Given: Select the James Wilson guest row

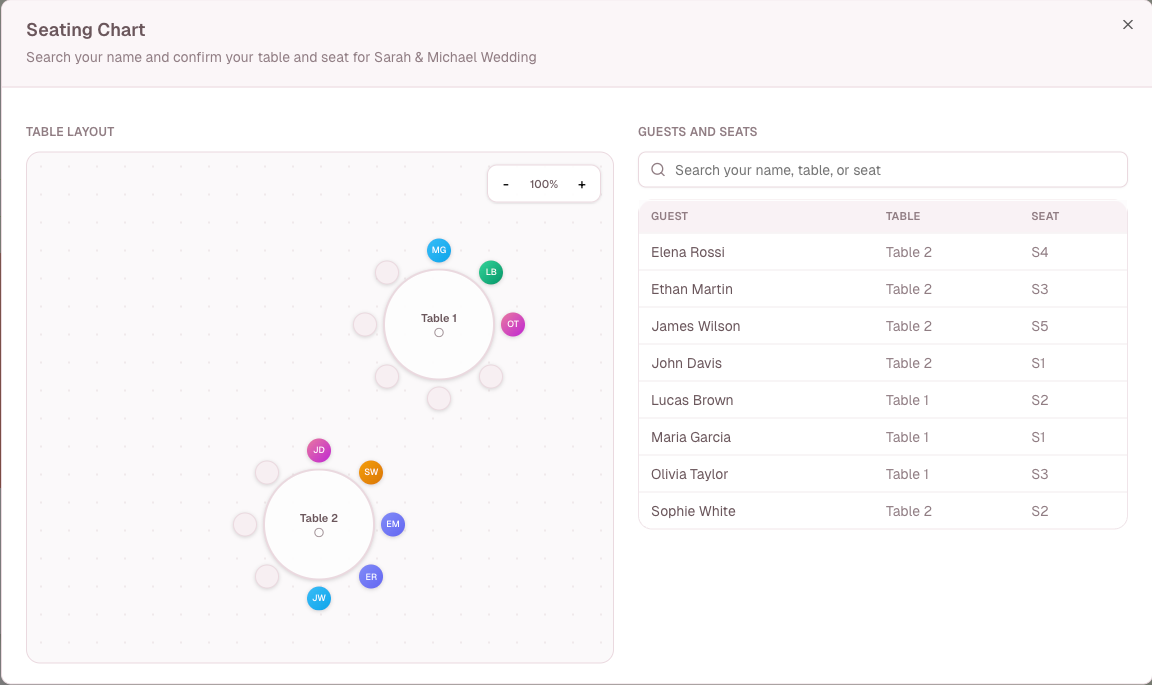Looking at the screenshot, I should [882, 326].
